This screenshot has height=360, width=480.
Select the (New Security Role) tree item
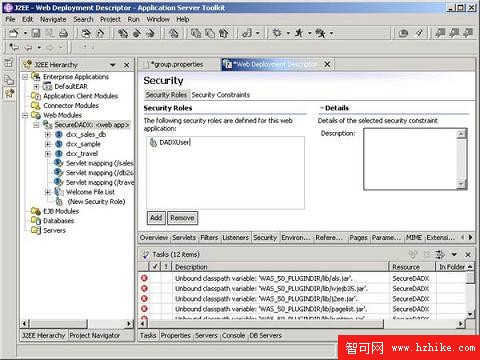coord(96,202)
